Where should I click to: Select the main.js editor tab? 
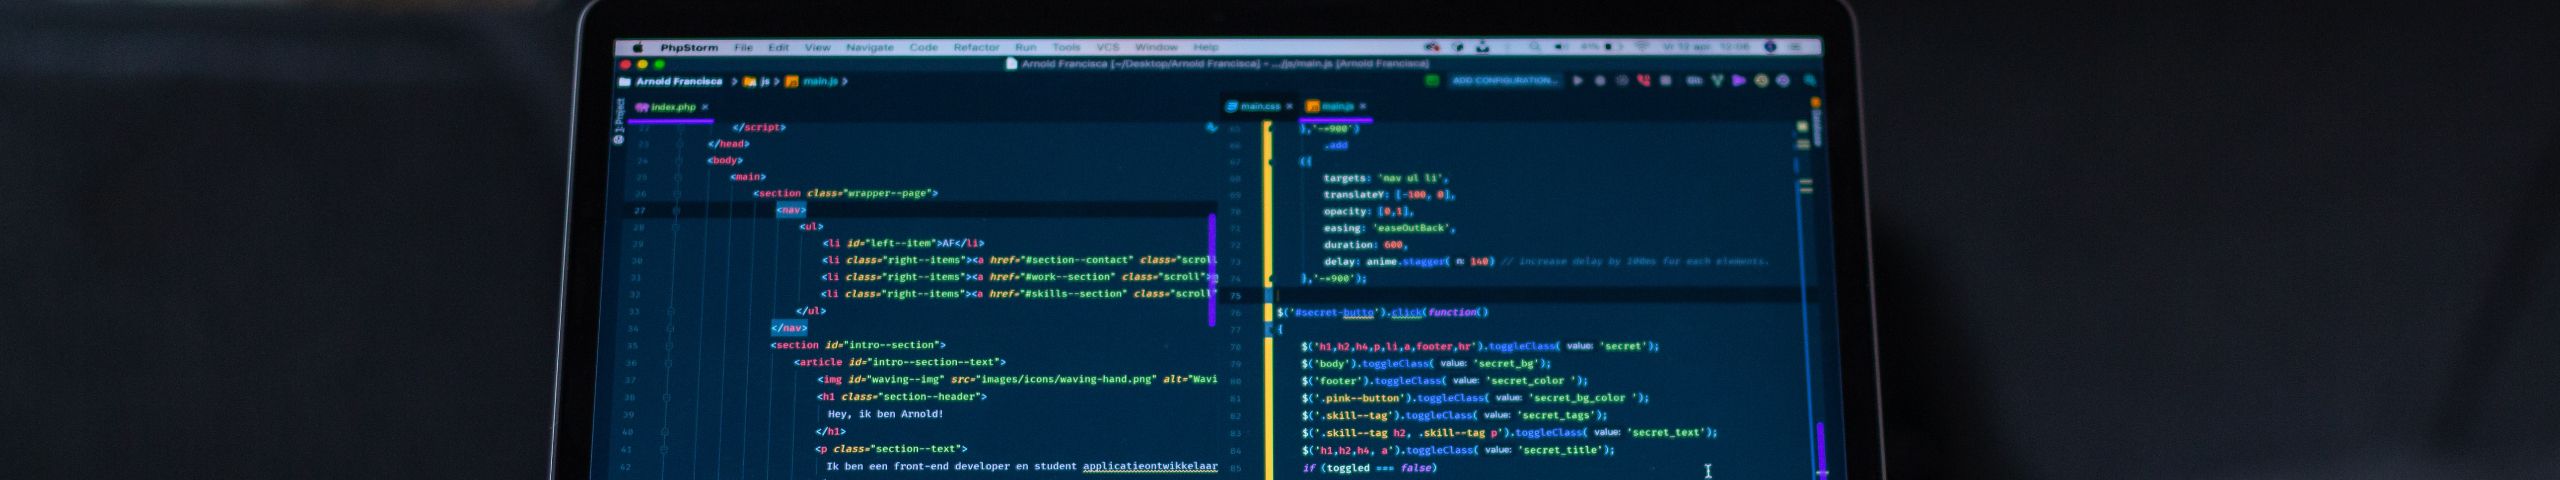(1337, 106)
